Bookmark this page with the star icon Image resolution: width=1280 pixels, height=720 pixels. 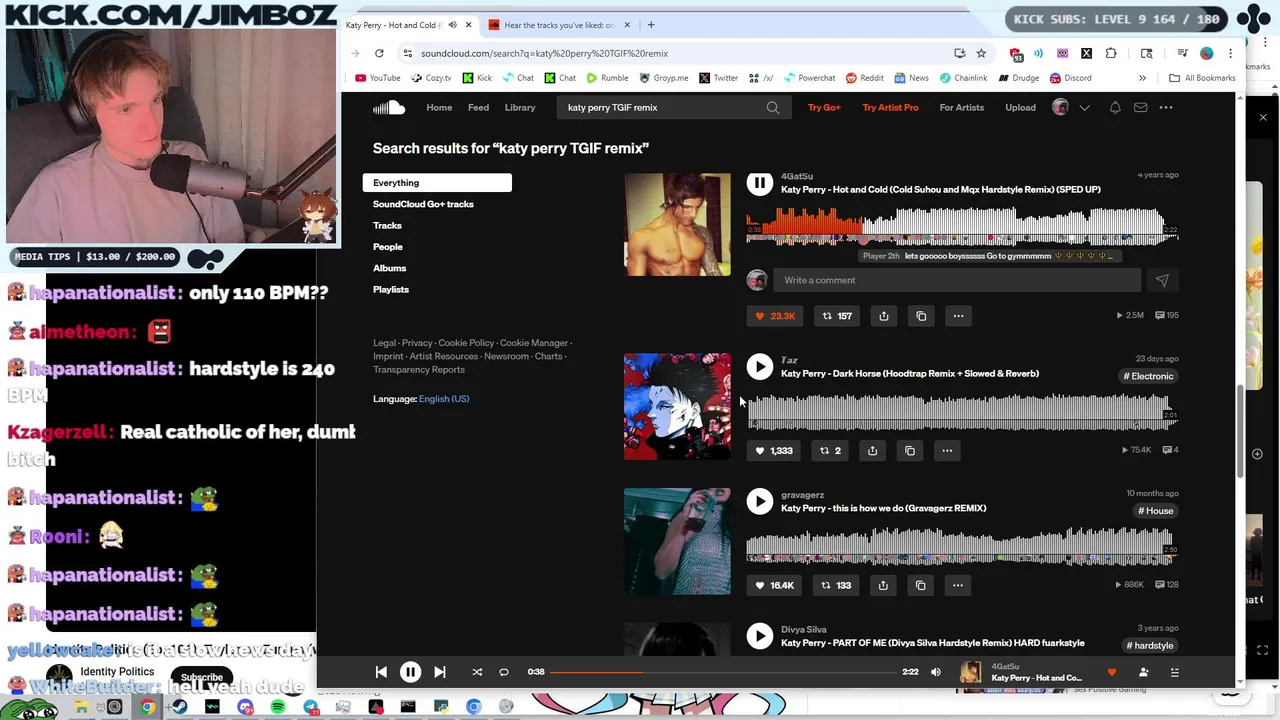[981, 53]
